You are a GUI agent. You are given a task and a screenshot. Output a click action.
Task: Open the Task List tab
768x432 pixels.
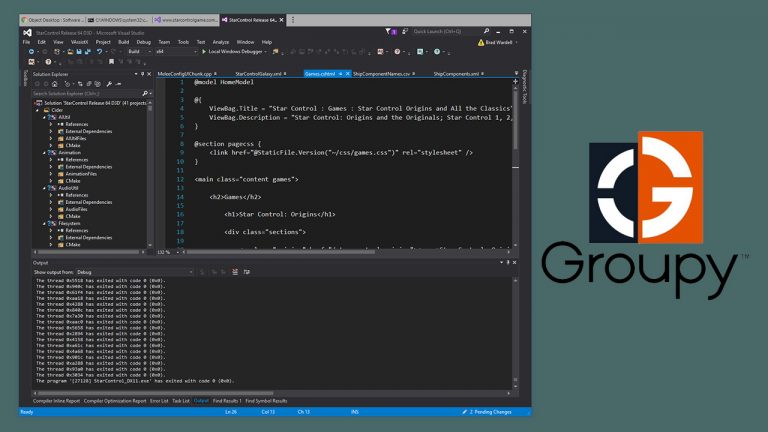tap(181, 401)
